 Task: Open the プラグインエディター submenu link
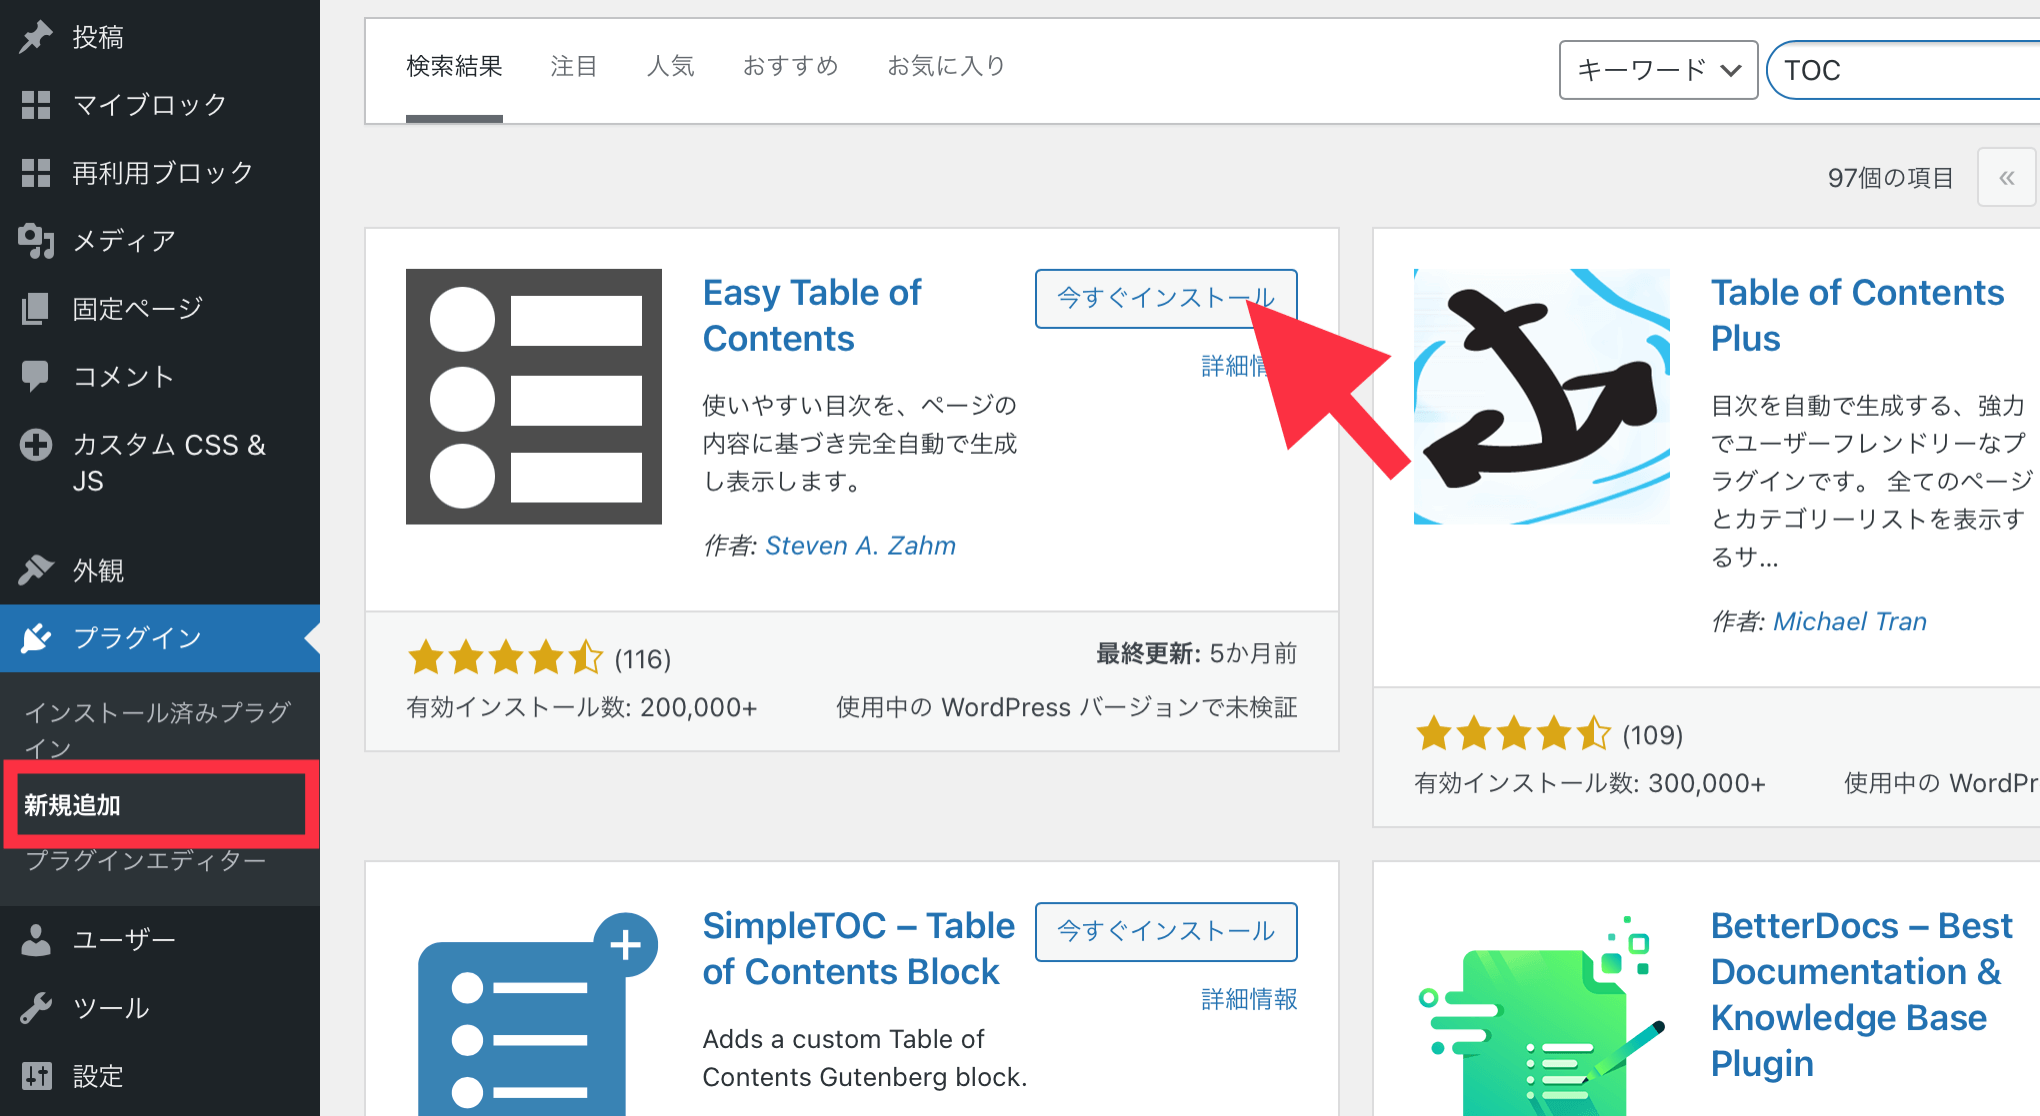pos(146,861)
